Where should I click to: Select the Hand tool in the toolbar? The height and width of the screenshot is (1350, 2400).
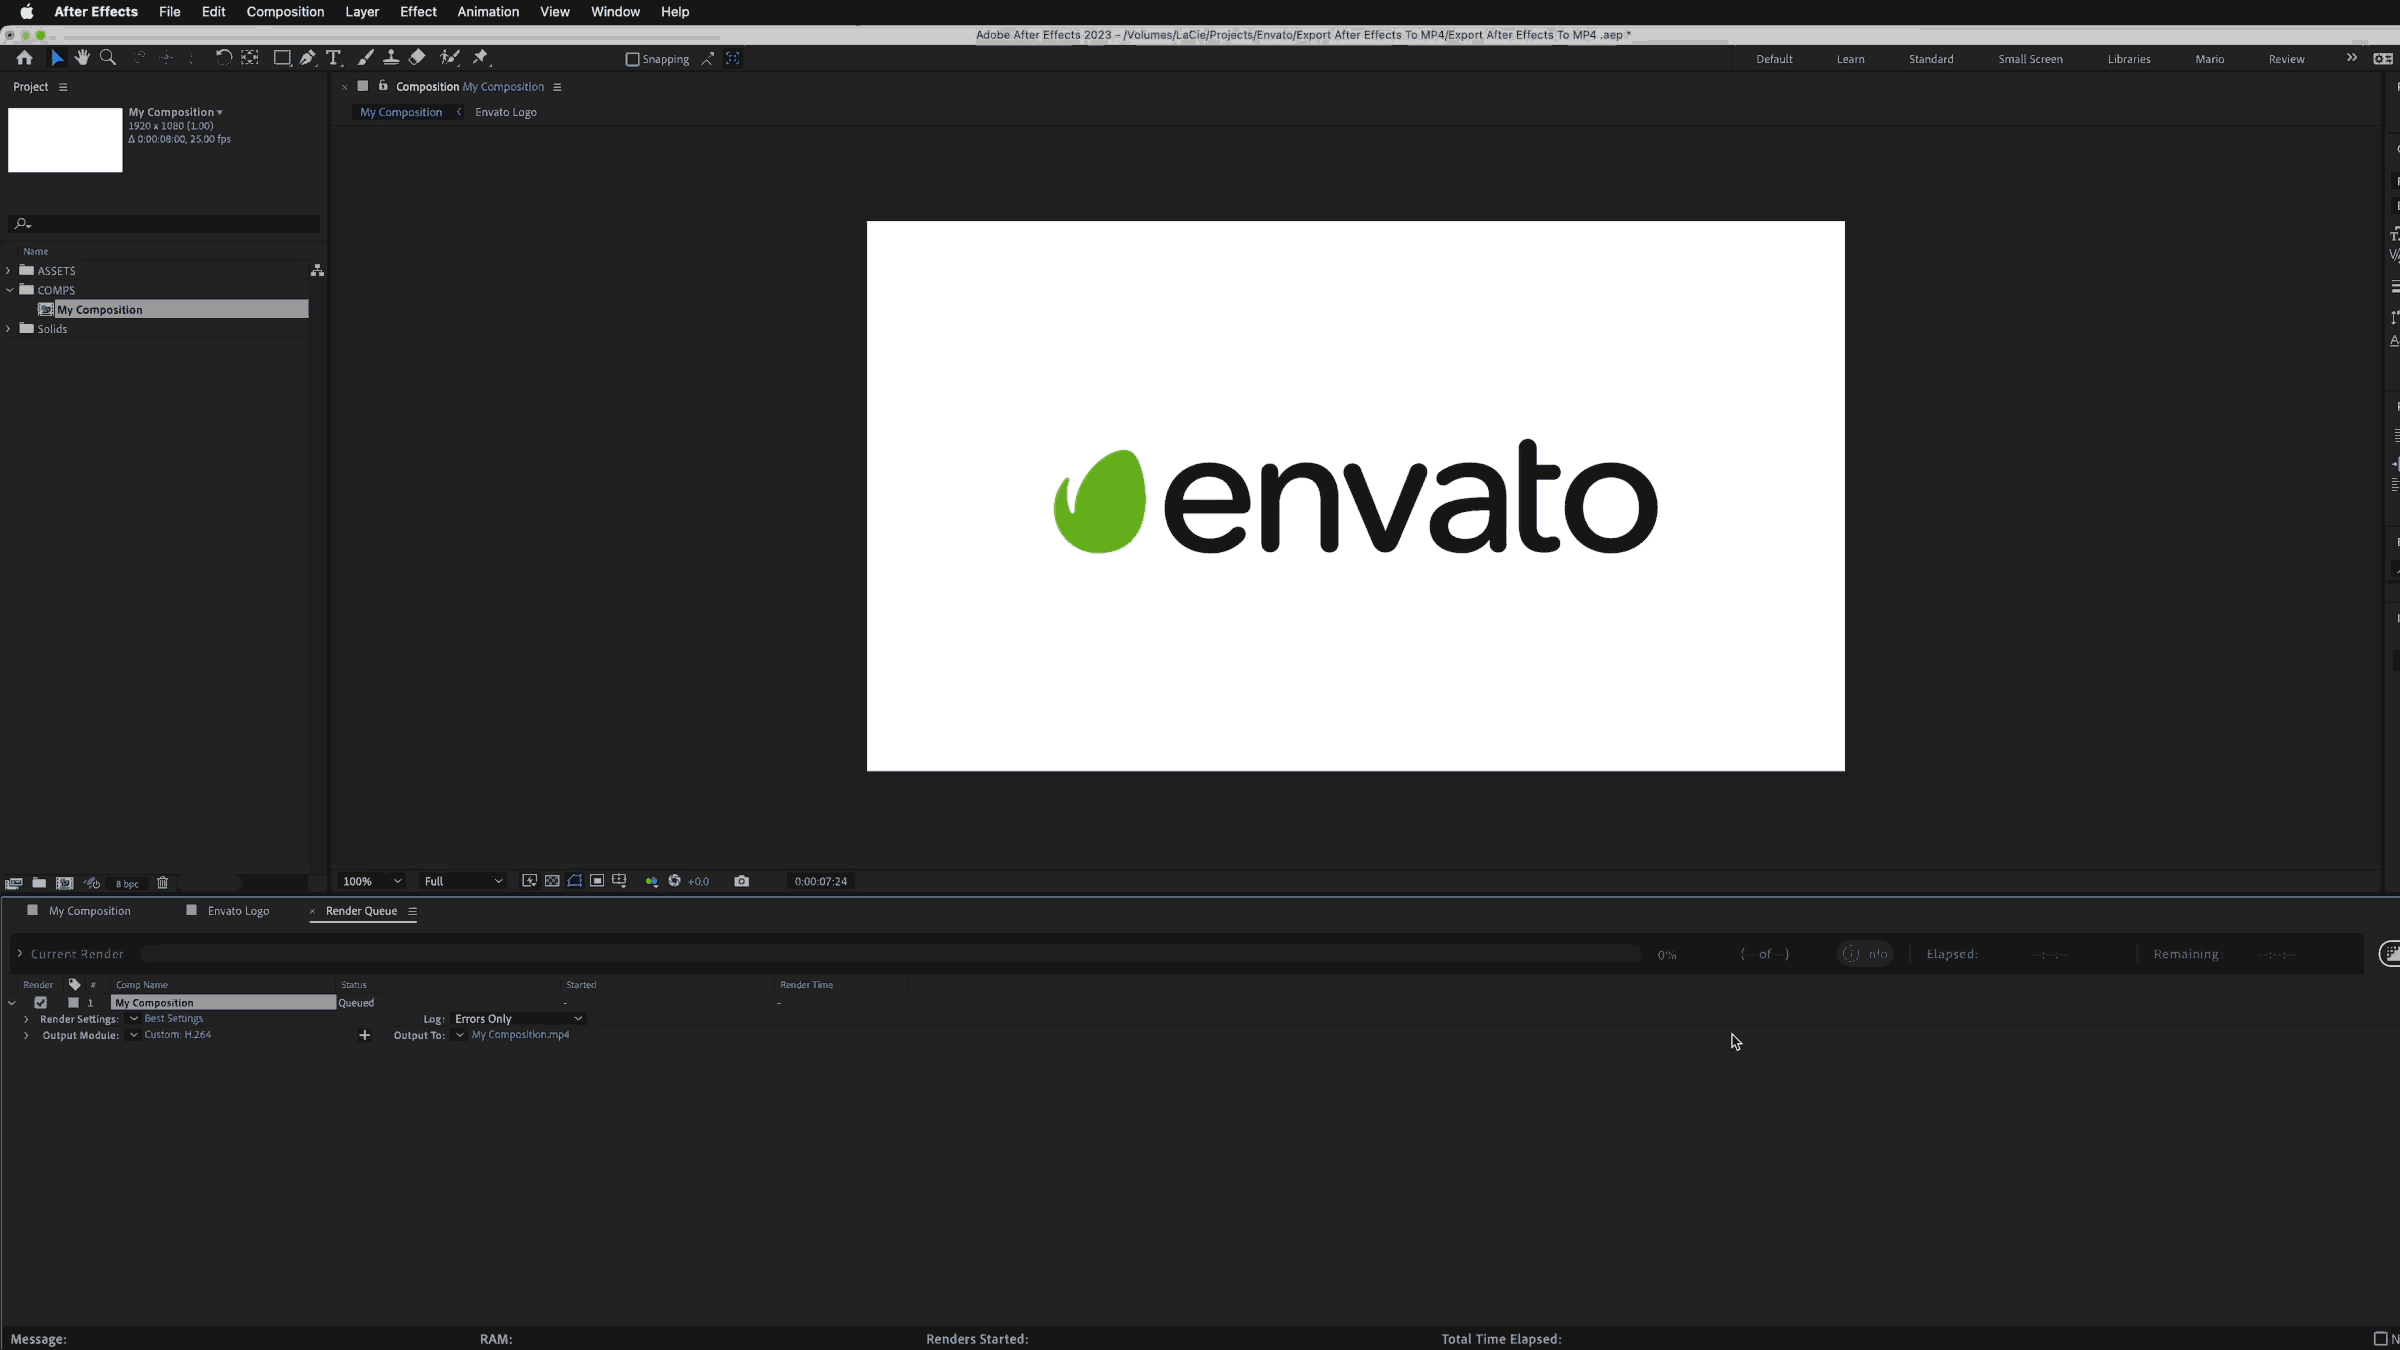point(82,57)
